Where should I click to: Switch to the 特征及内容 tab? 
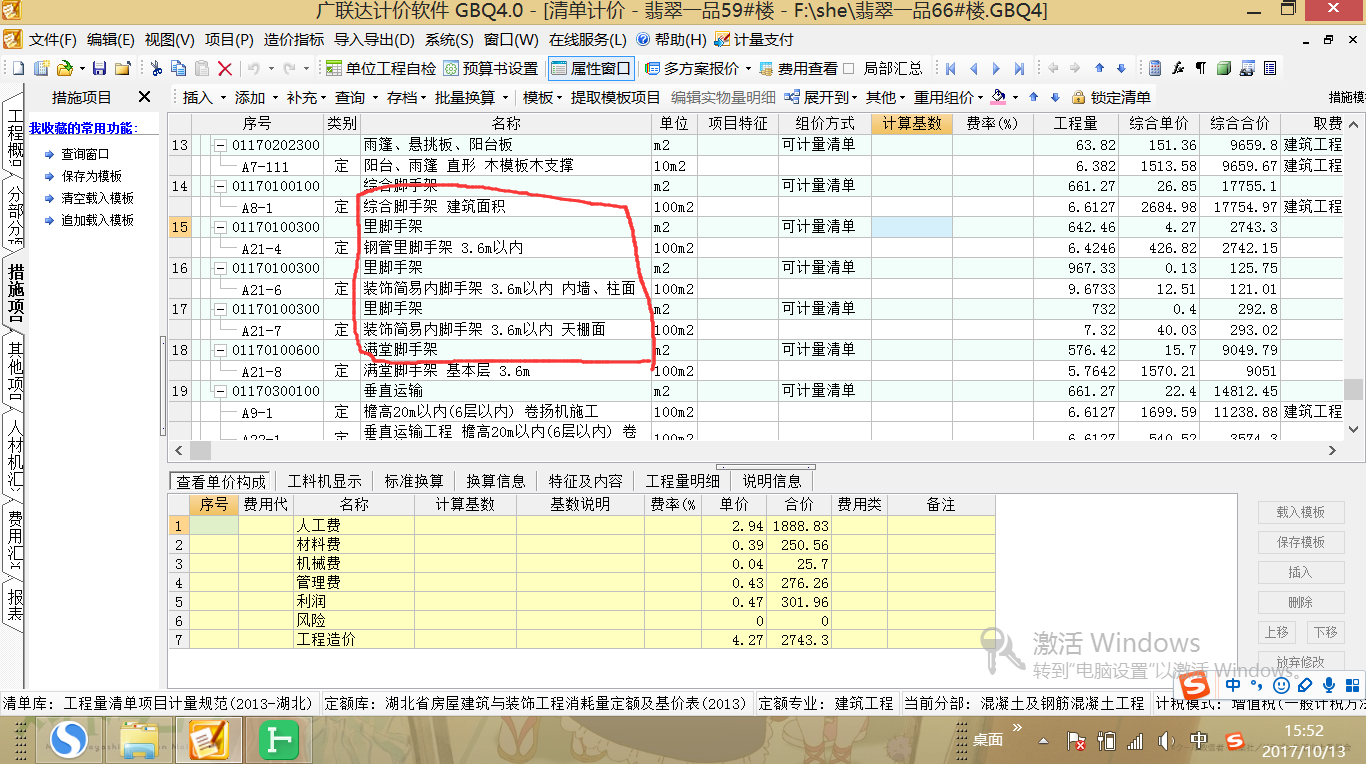(x=585, y=481)
